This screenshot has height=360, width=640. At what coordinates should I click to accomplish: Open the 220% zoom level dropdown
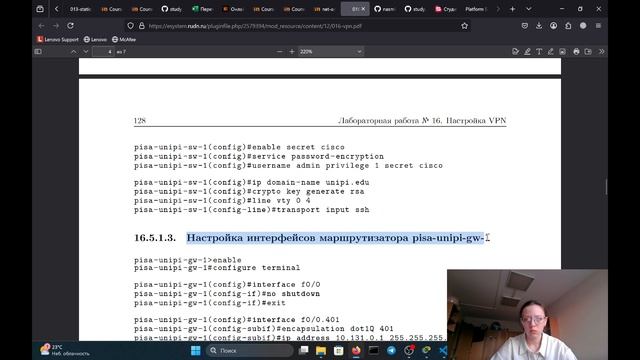pos(331,52)
